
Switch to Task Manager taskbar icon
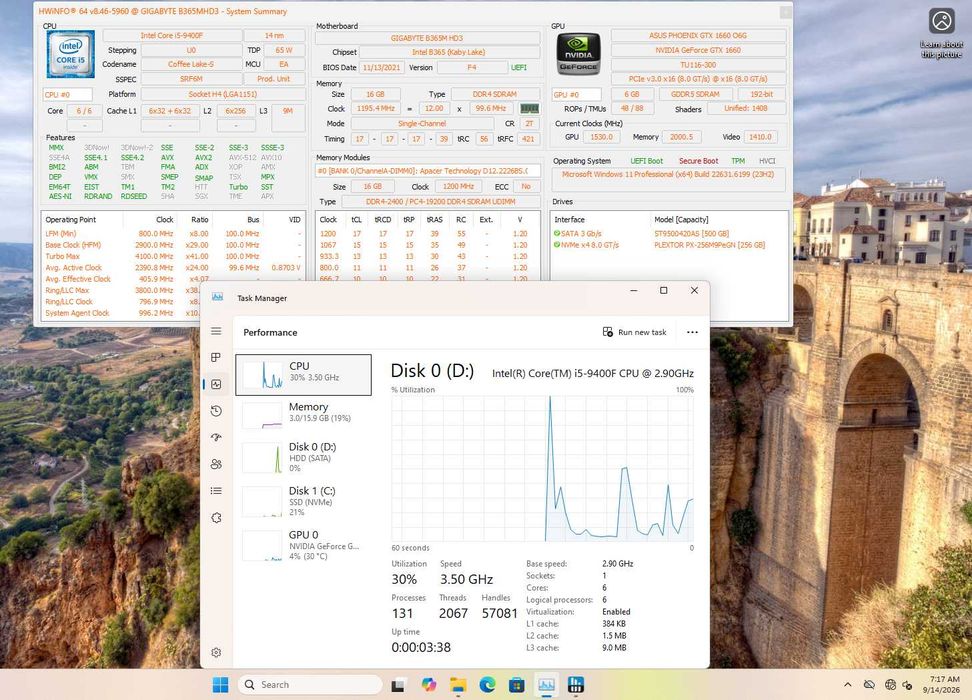[546, 684]
